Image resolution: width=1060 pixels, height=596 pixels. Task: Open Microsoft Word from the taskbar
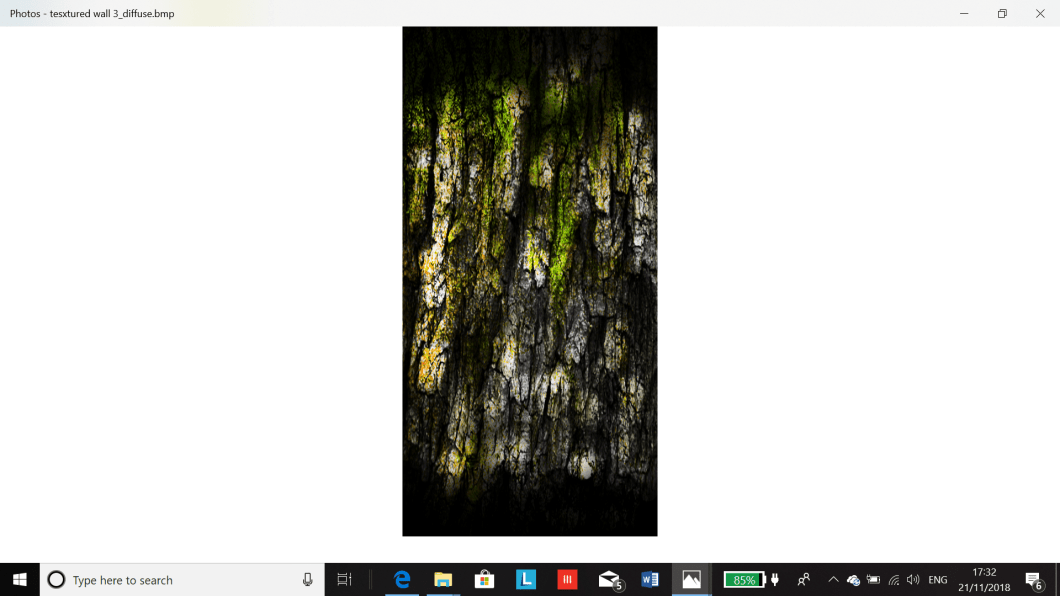pos(651,579)
